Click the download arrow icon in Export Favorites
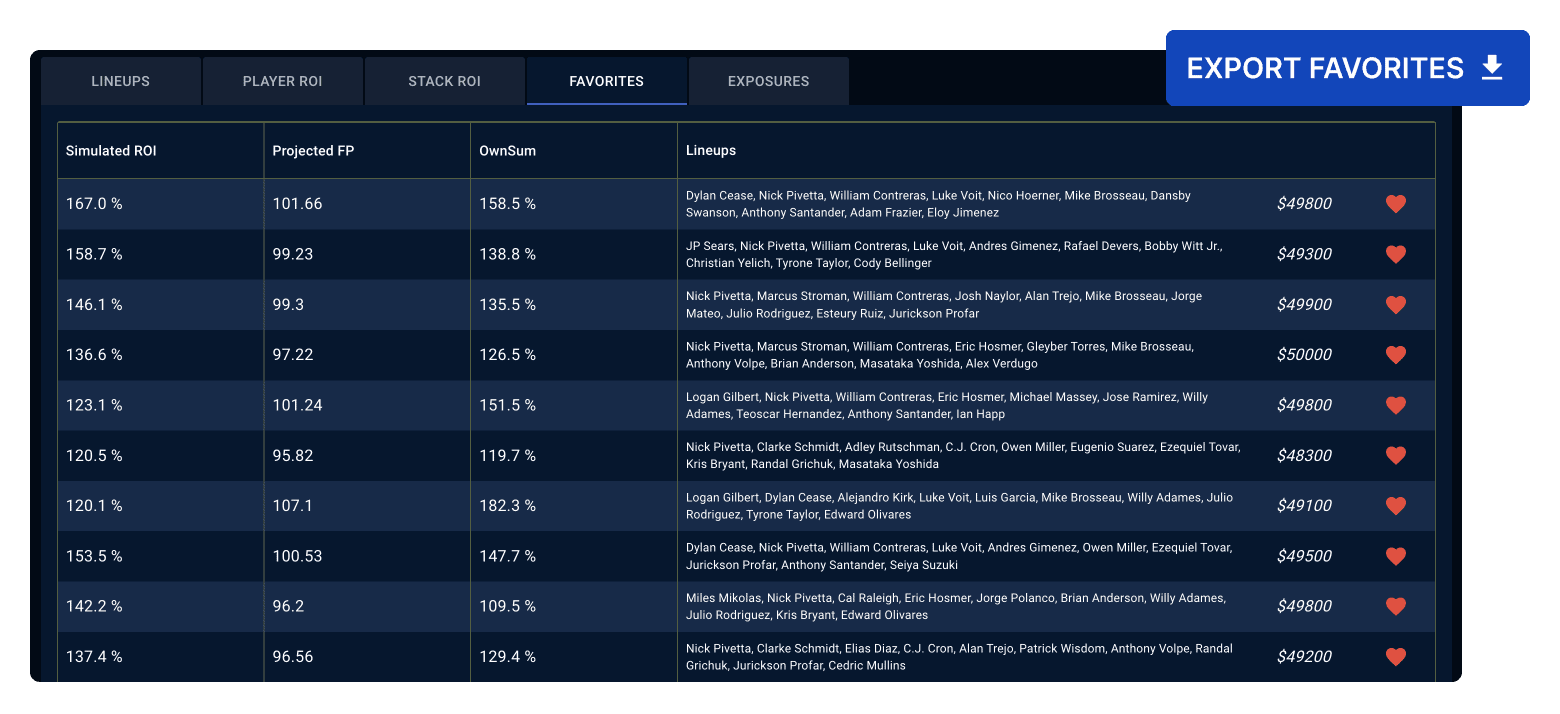1560x714 pixels. point(1492,68)
